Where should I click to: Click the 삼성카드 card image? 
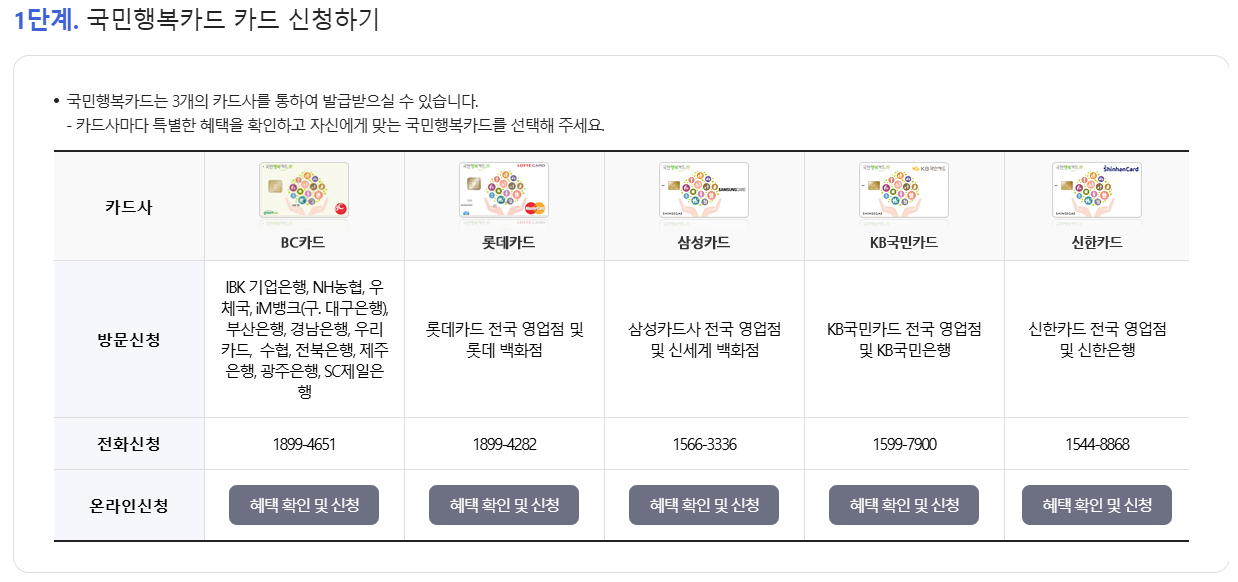704,190
